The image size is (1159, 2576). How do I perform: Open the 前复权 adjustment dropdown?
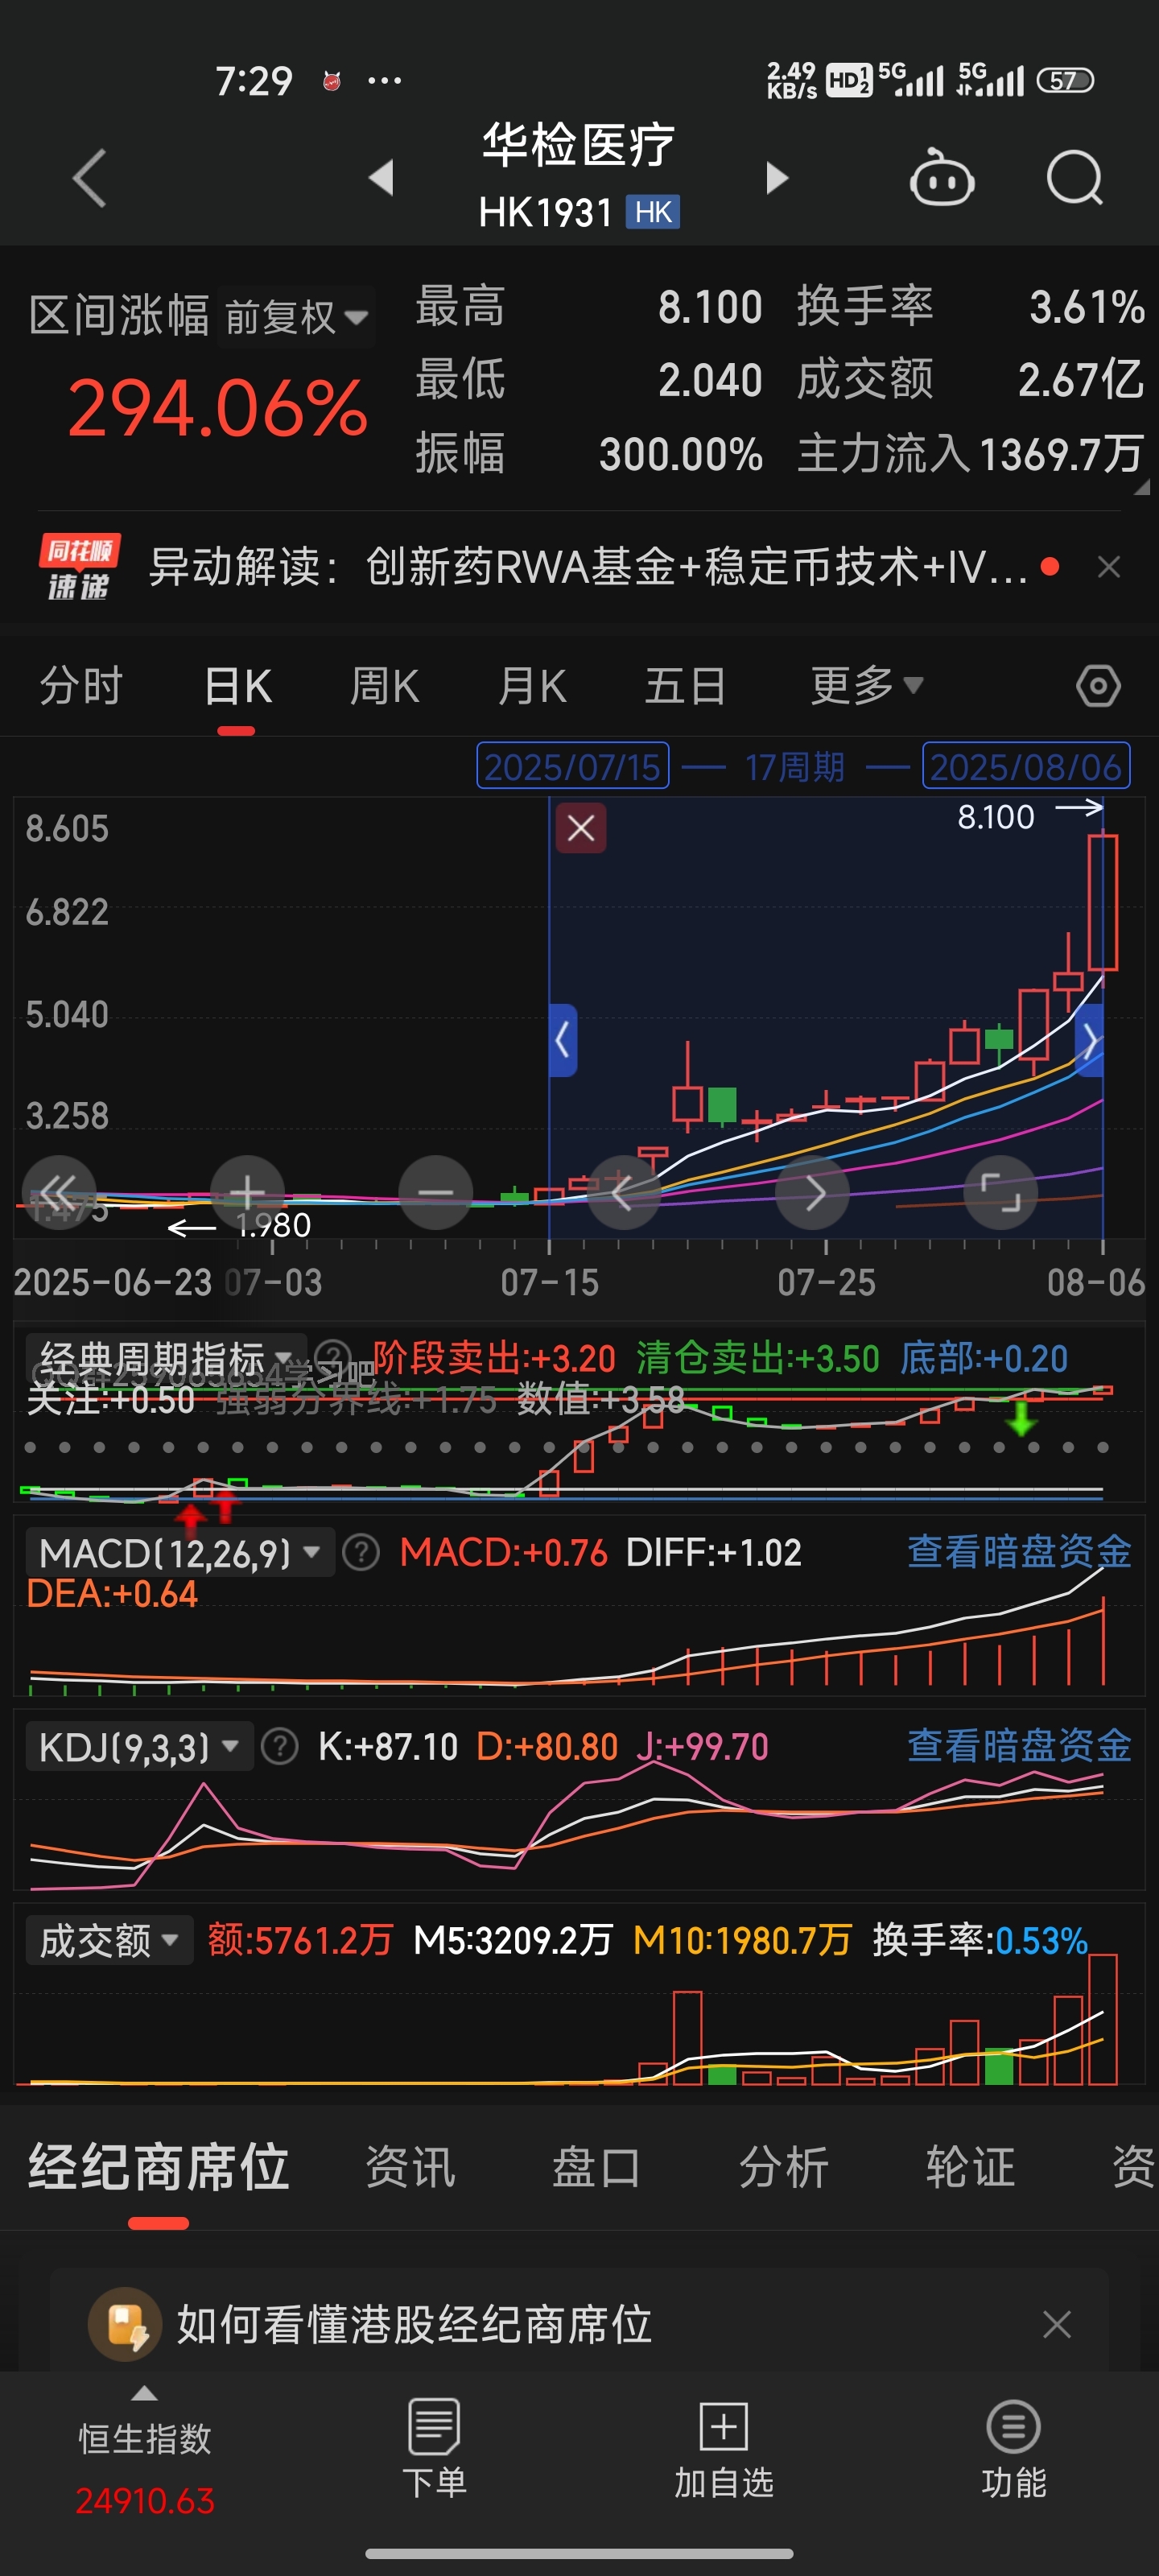[x=296, y=317]
